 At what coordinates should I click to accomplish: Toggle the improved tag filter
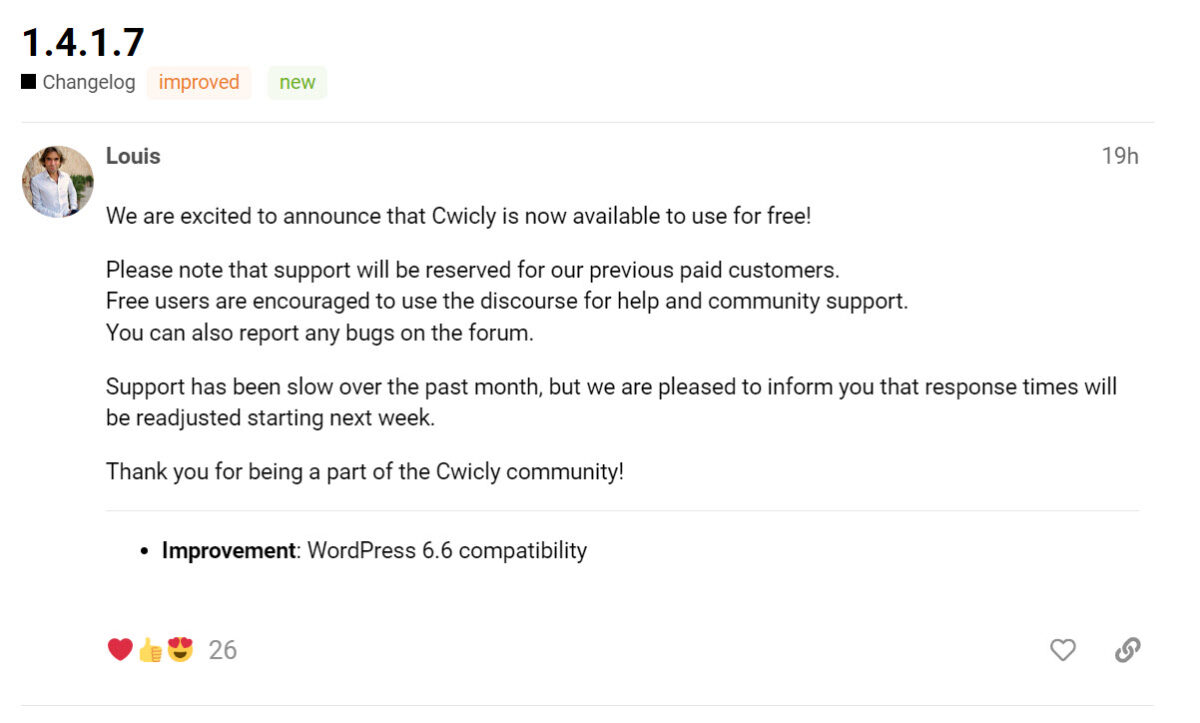(x=198, y=83)
